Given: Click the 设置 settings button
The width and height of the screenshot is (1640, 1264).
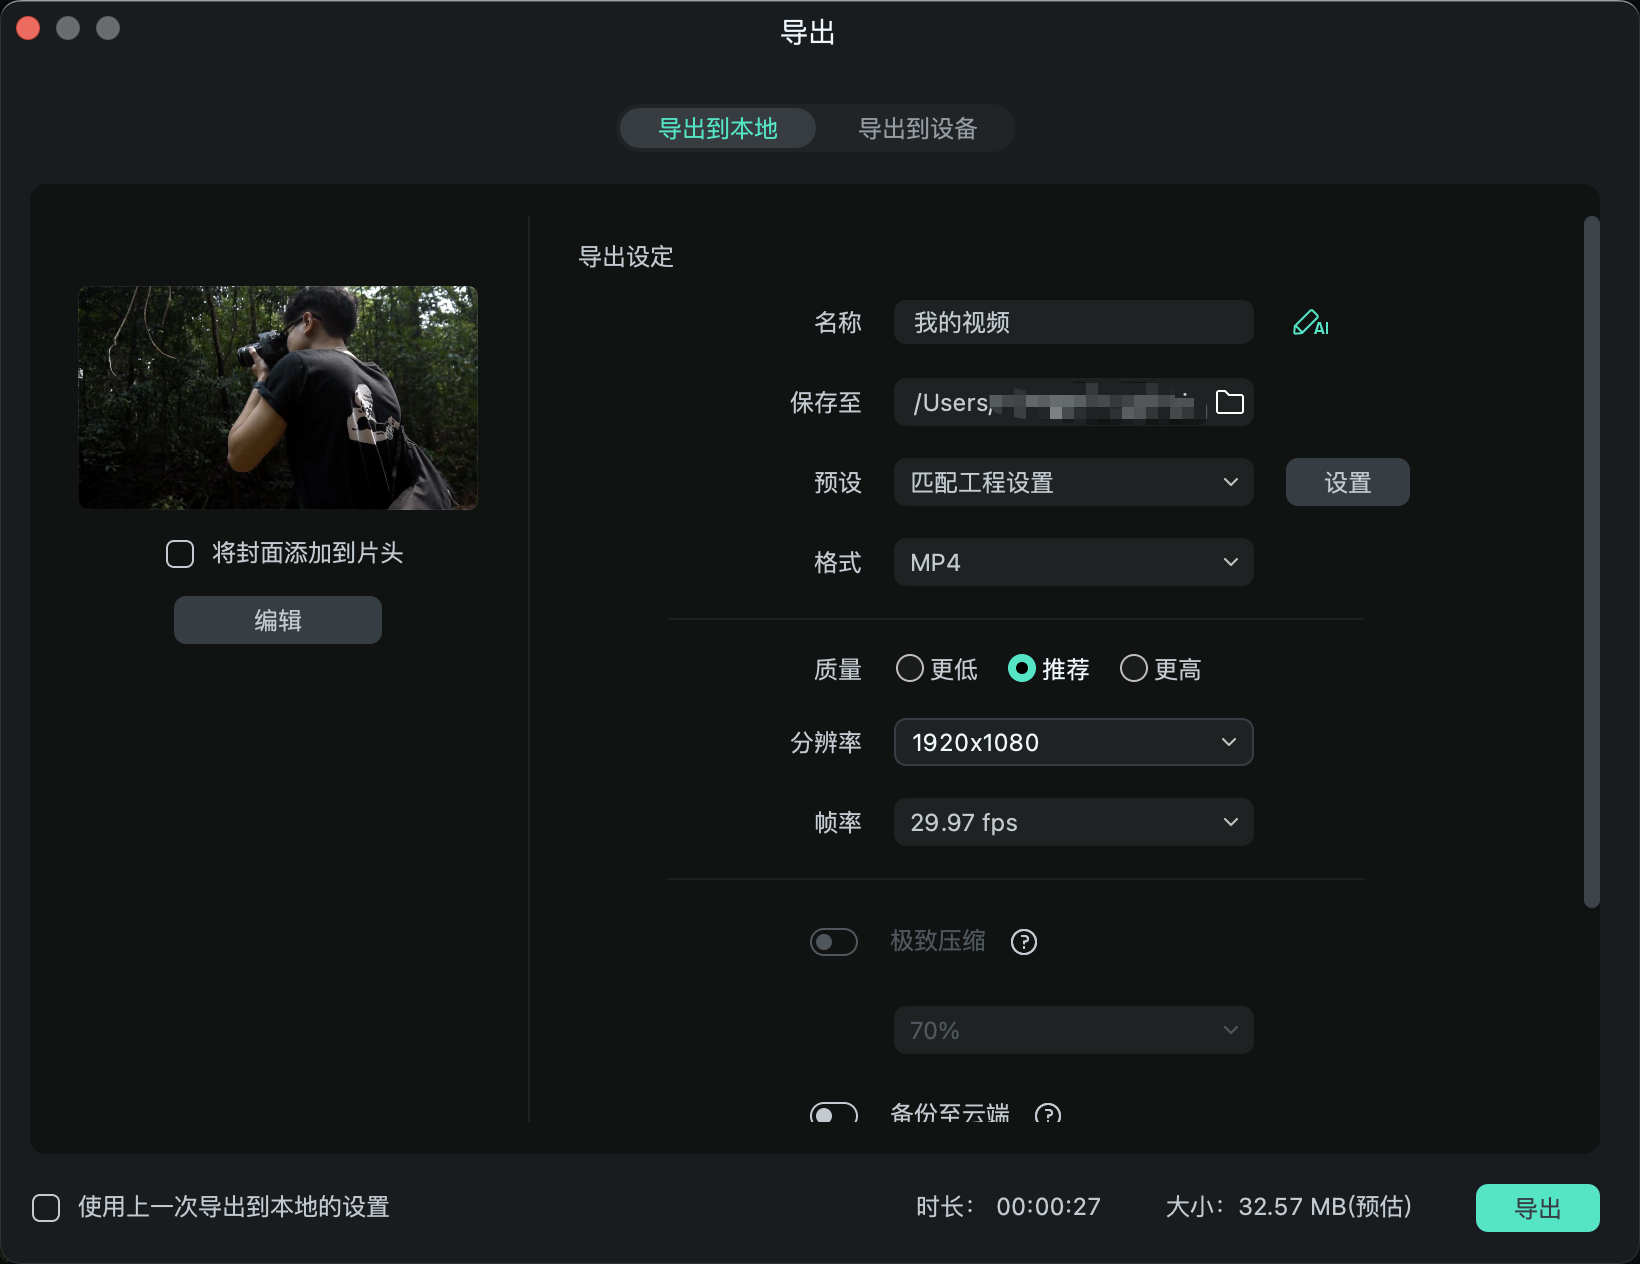Looking at the screenshot, I should (x=1347, y=482).
